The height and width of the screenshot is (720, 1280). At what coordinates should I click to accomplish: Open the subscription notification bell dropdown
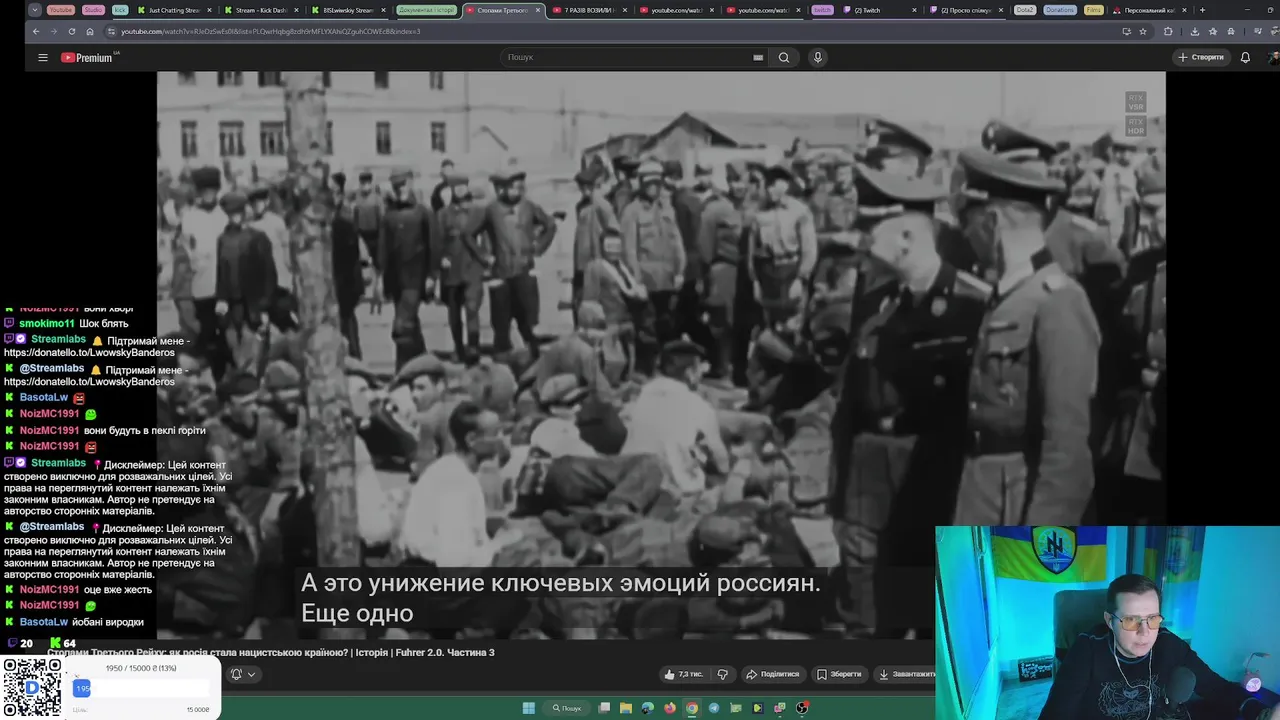pos(243,674)
